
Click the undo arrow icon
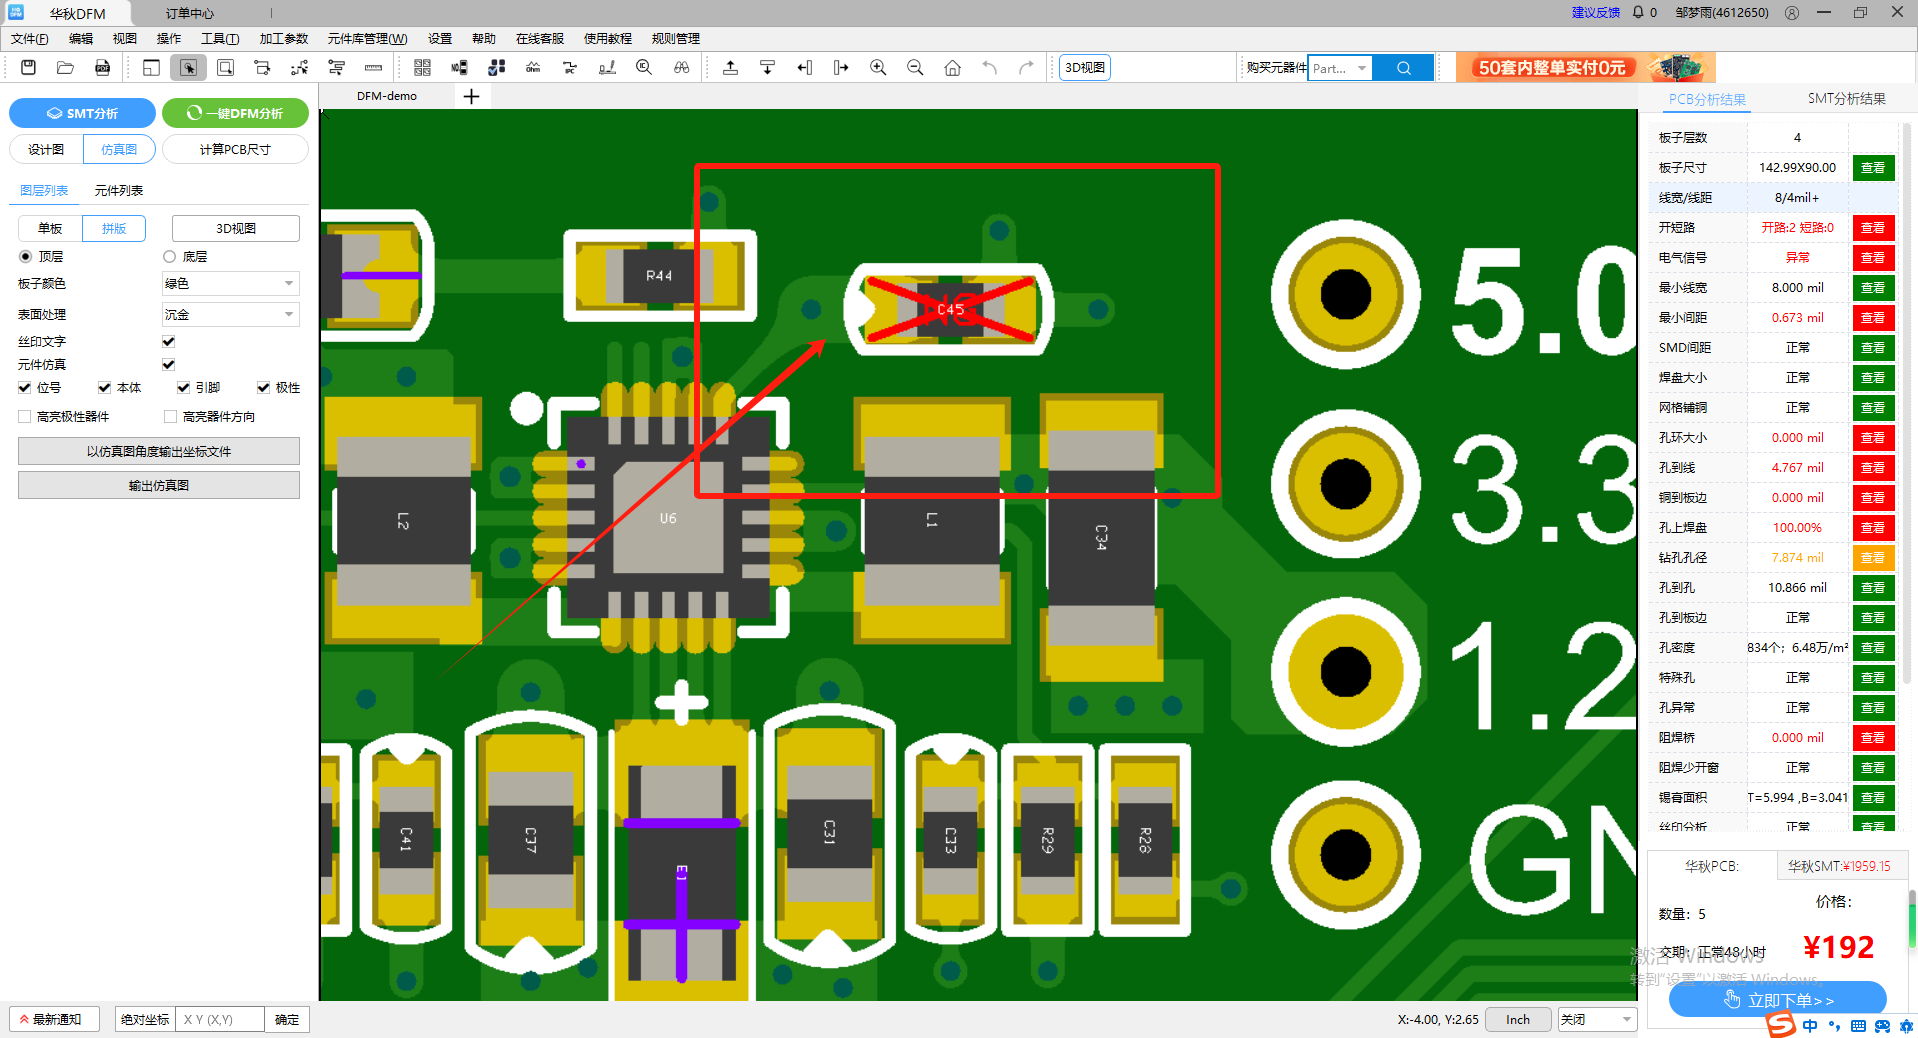pyautogui.click(x=989, y=67)
